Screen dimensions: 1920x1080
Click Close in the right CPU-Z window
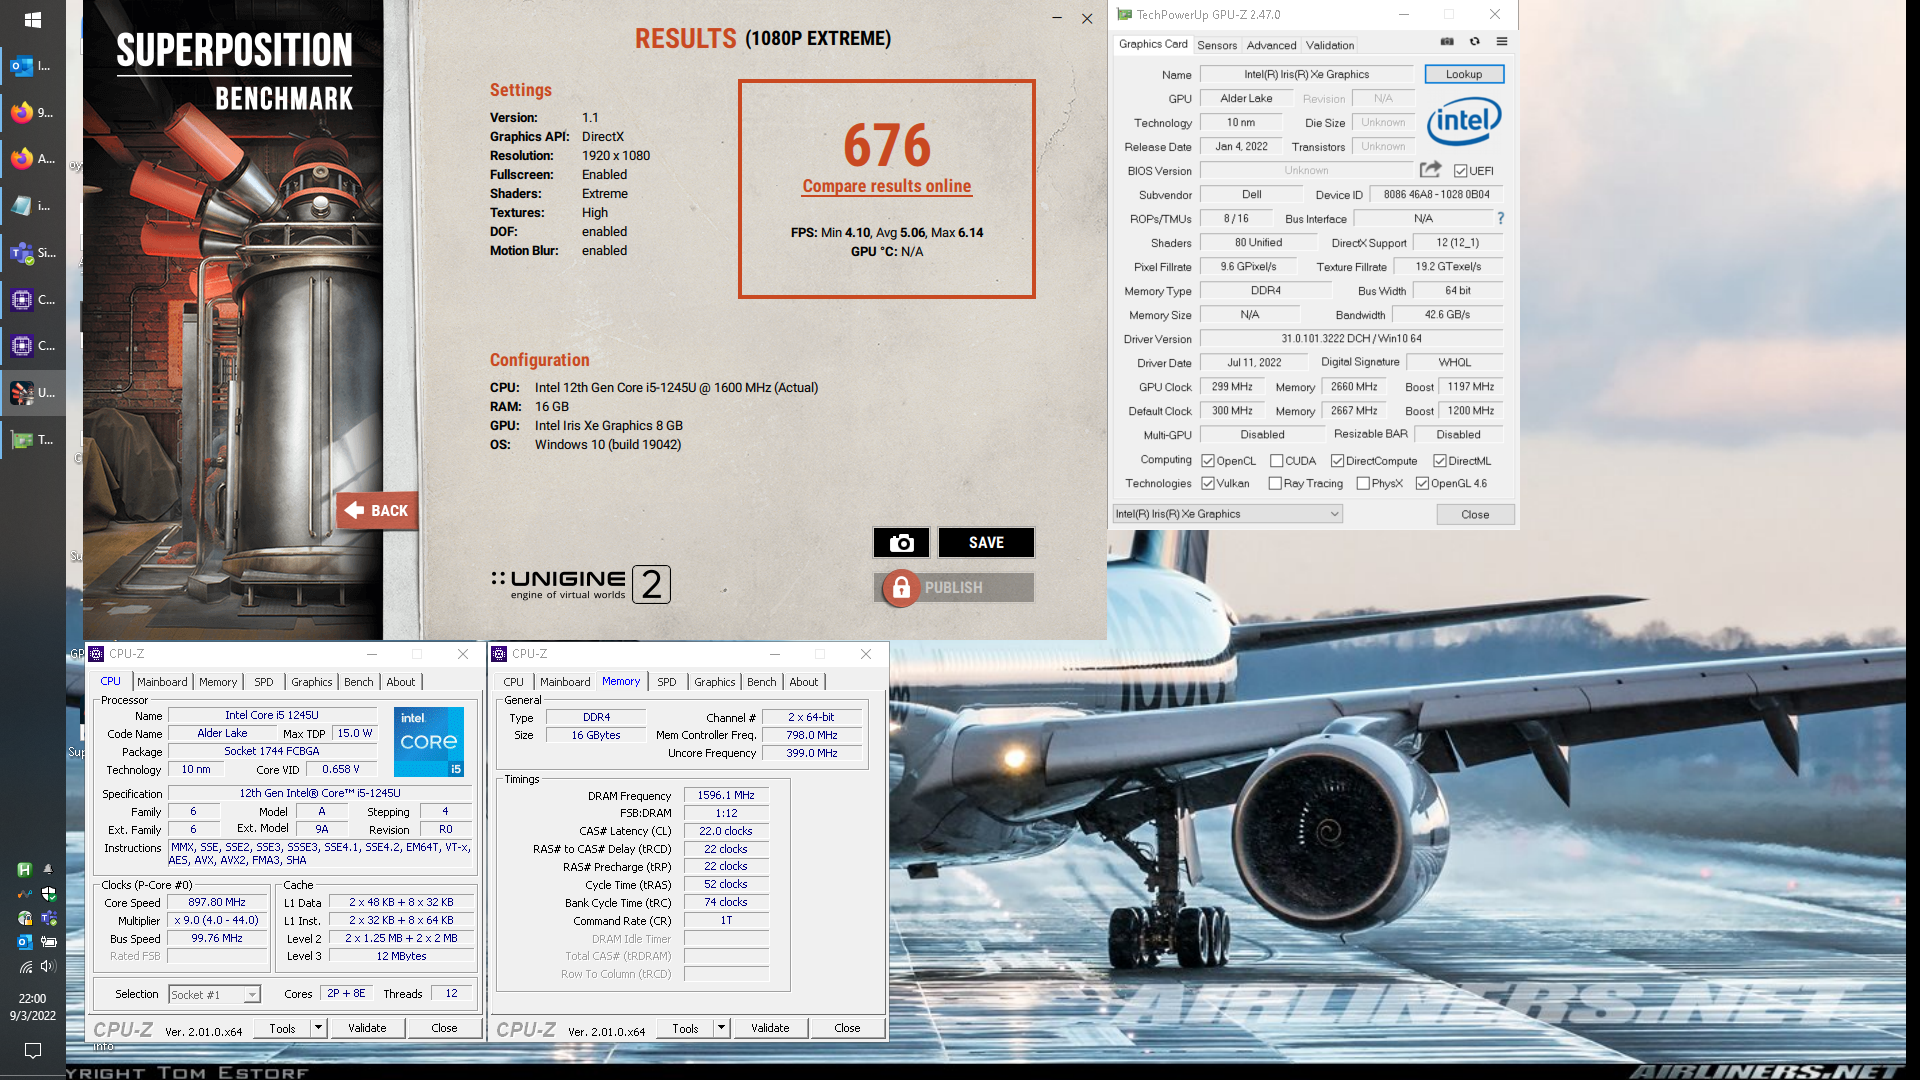(847, 1028)
